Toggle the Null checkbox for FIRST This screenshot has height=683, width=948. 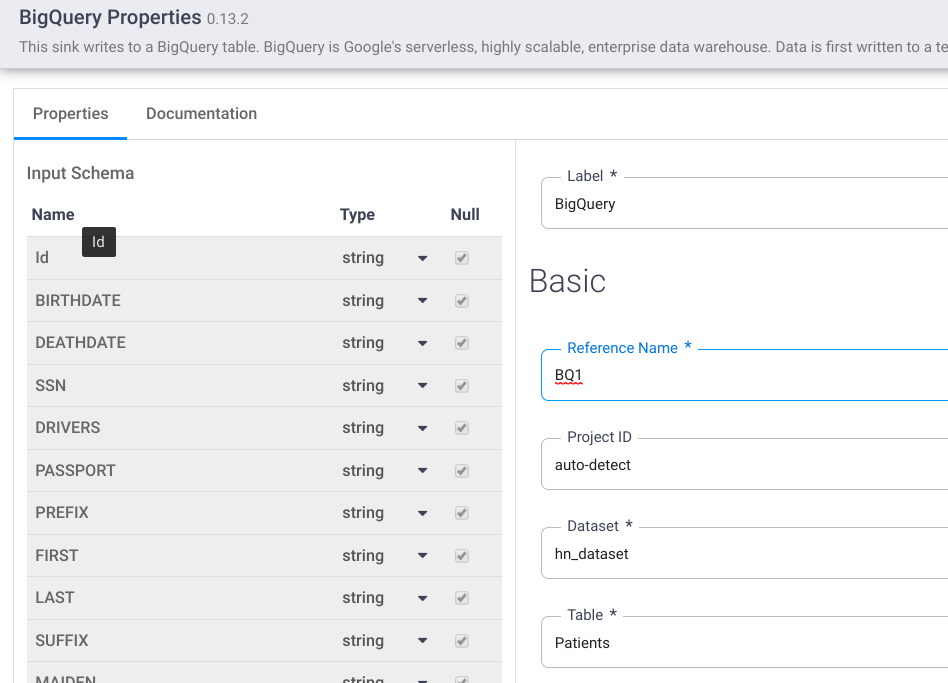[x=461, y=556]
